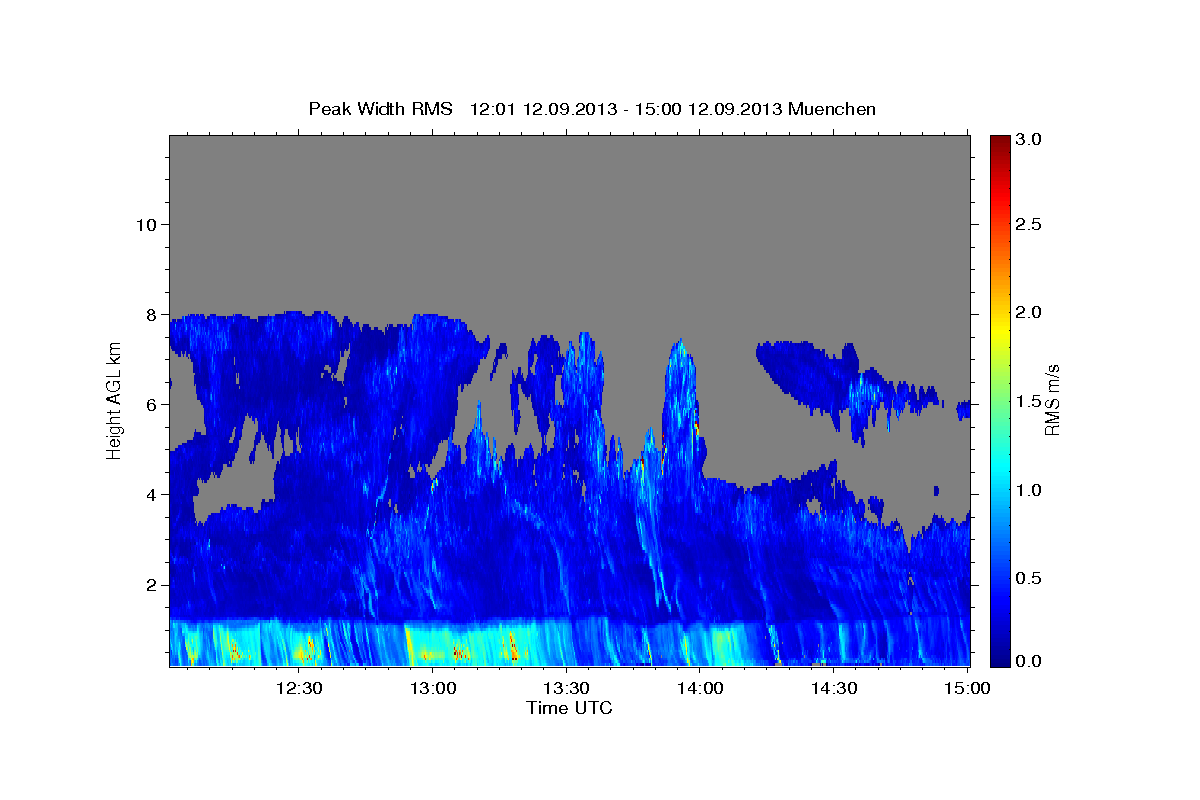Click the "15:00" time axis label
1200x800 pixels.
[968, 688]
